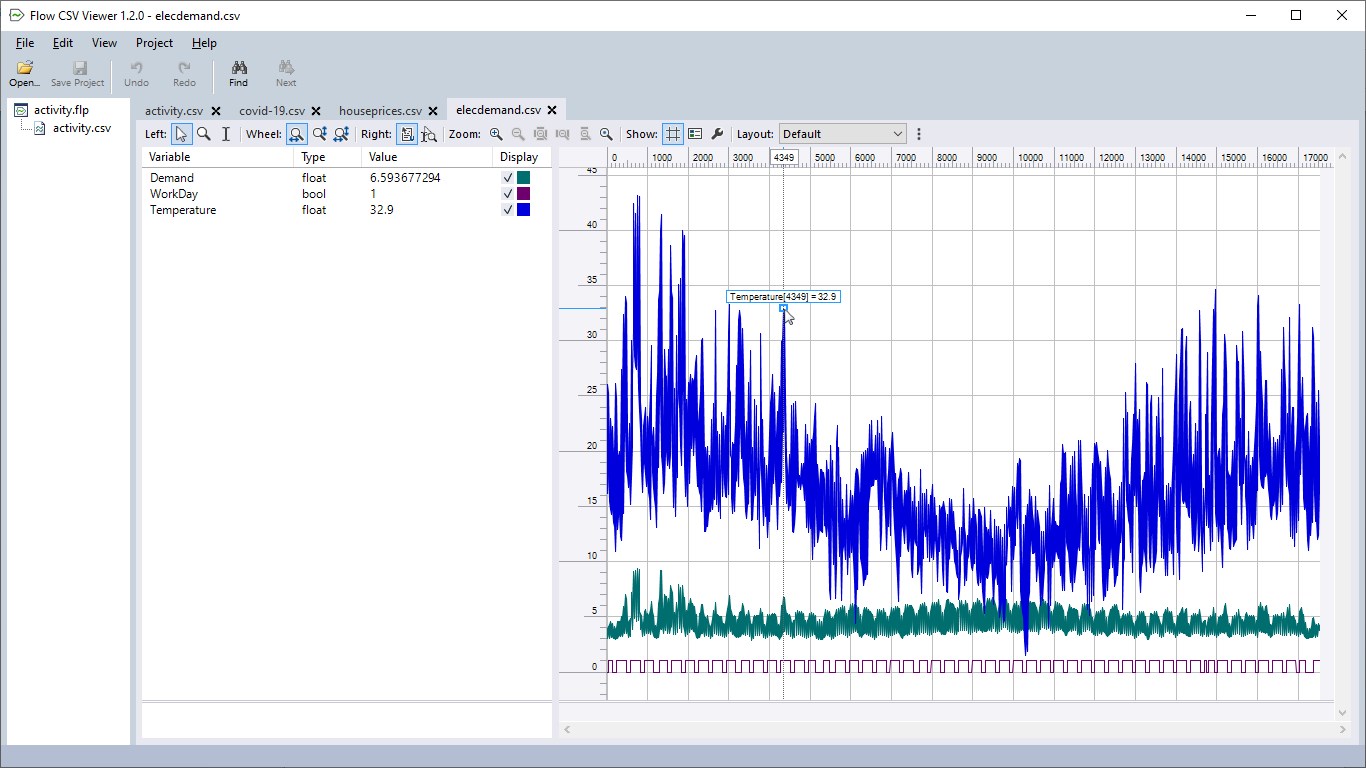
Task: Click the teal Demand color swatch
Action: (x=524, y=178)
